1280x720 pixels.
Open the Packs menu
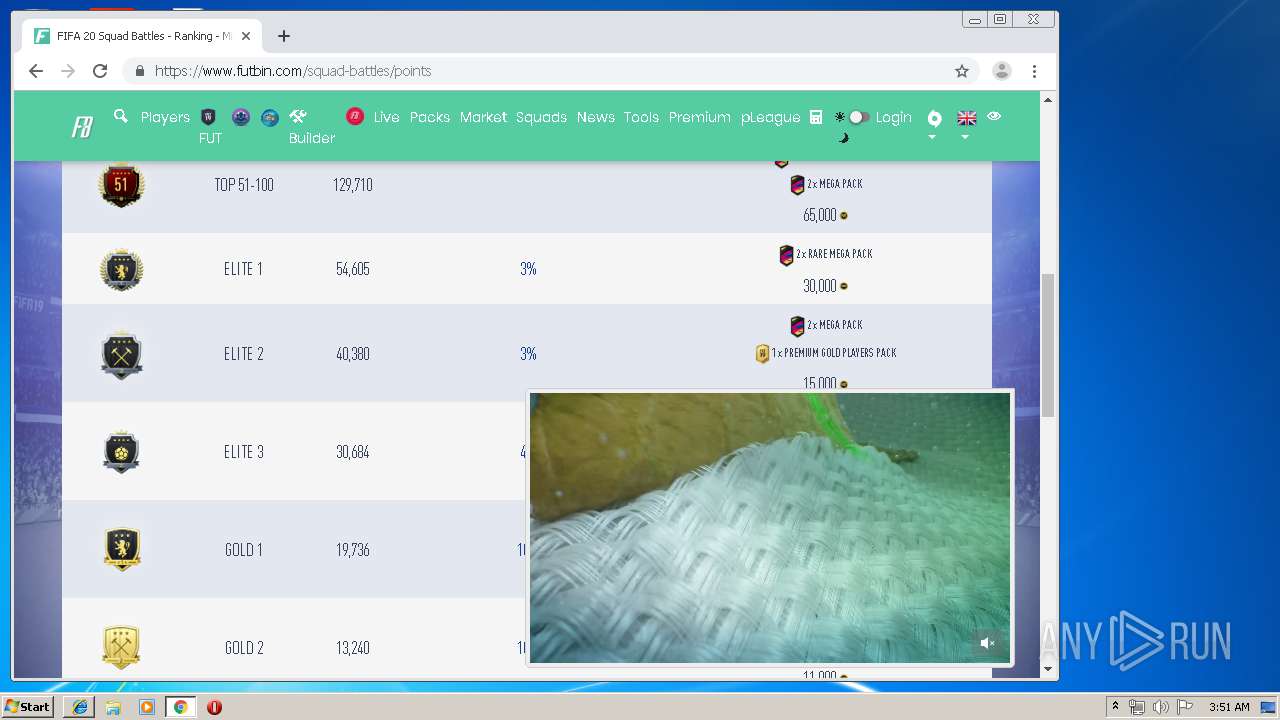[x=430, y=117]
